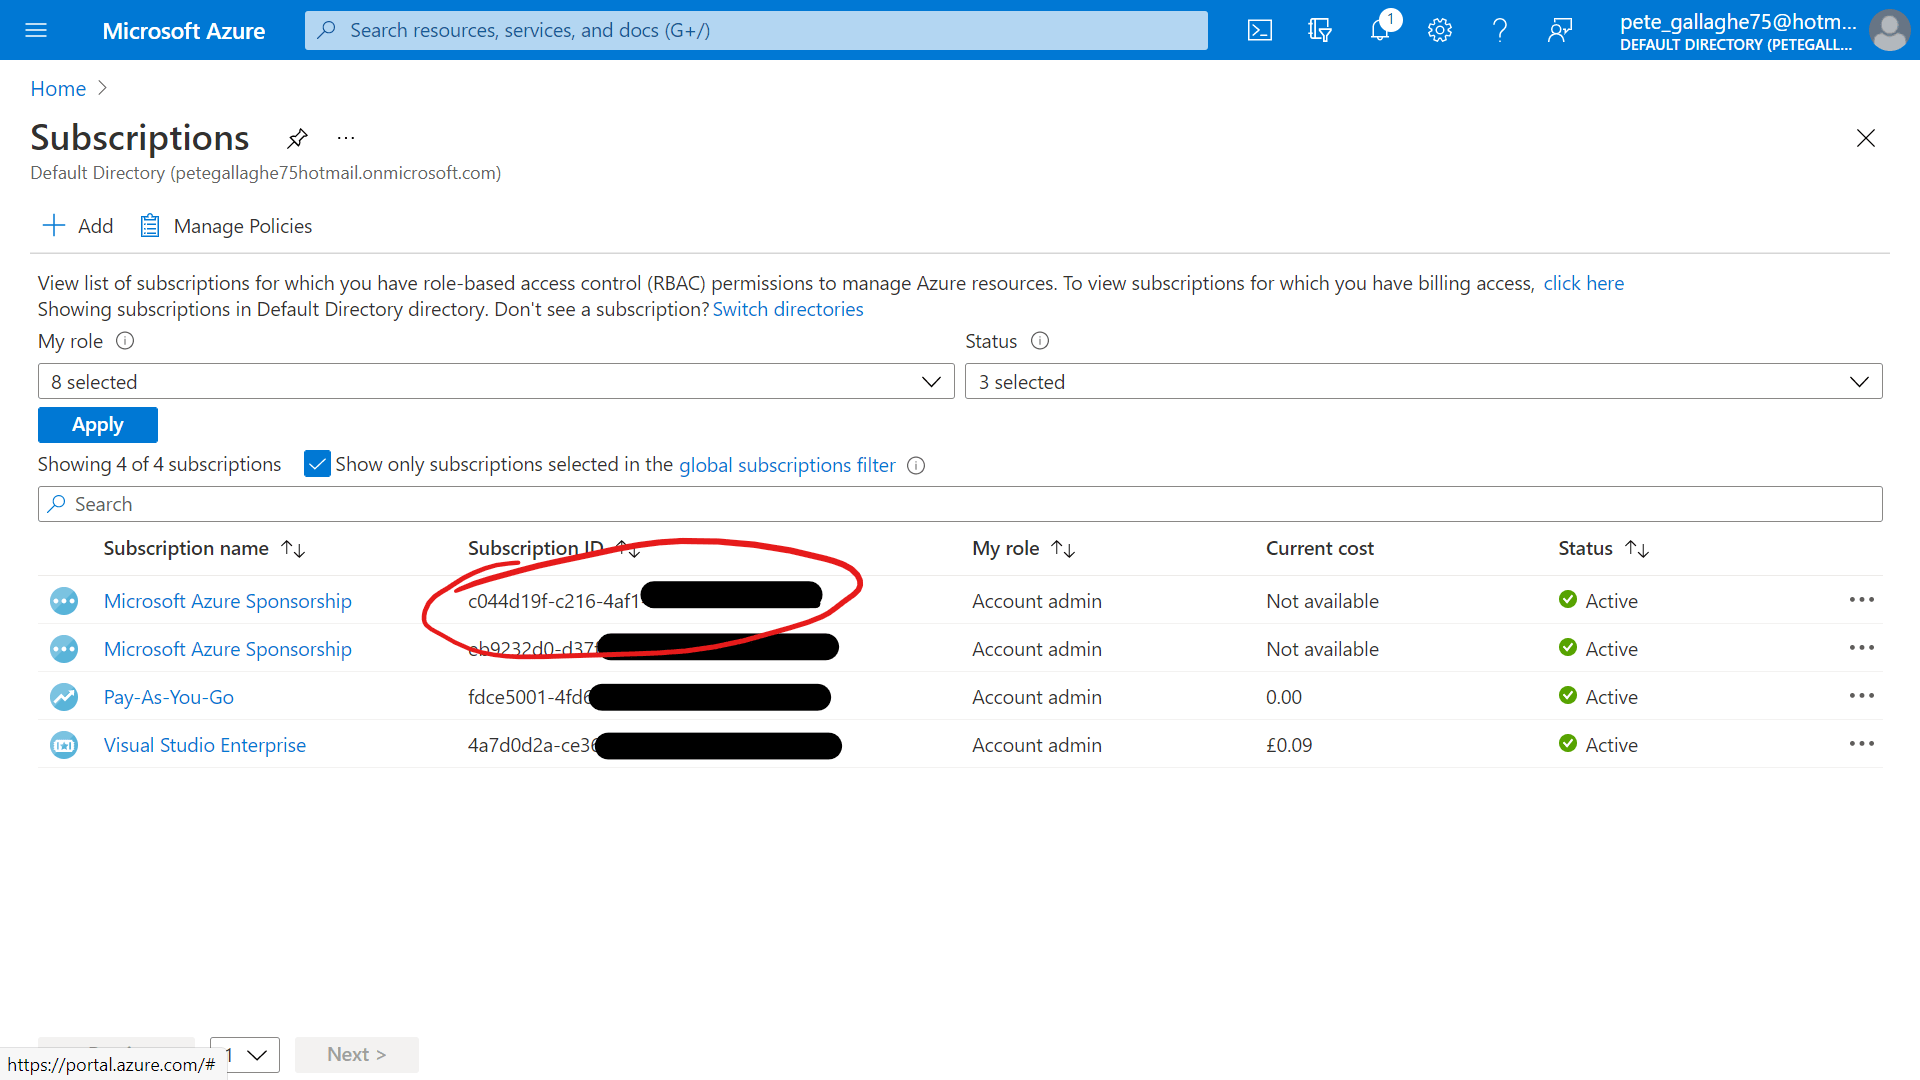This screenshot has height=1080, width=1920.
Task: Open the hamburger portal menu
Action: coord(36,30)
